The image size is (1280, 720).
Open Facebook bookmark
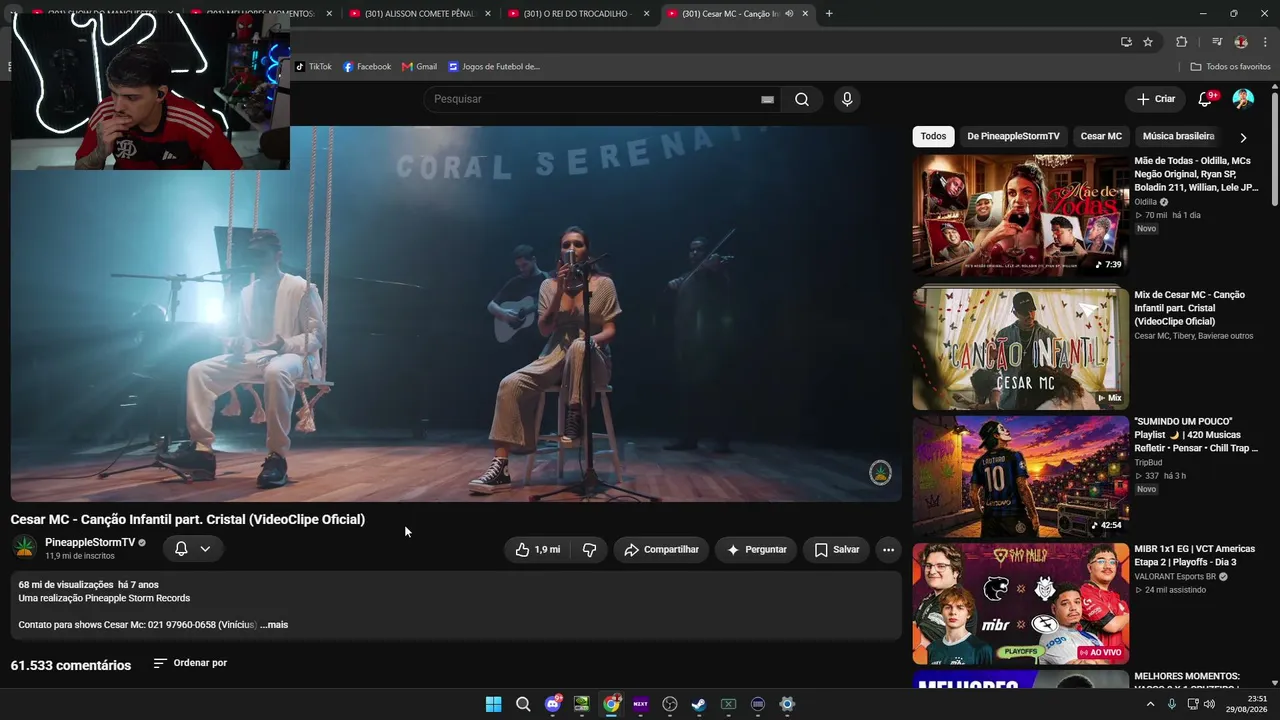(367, 67)
